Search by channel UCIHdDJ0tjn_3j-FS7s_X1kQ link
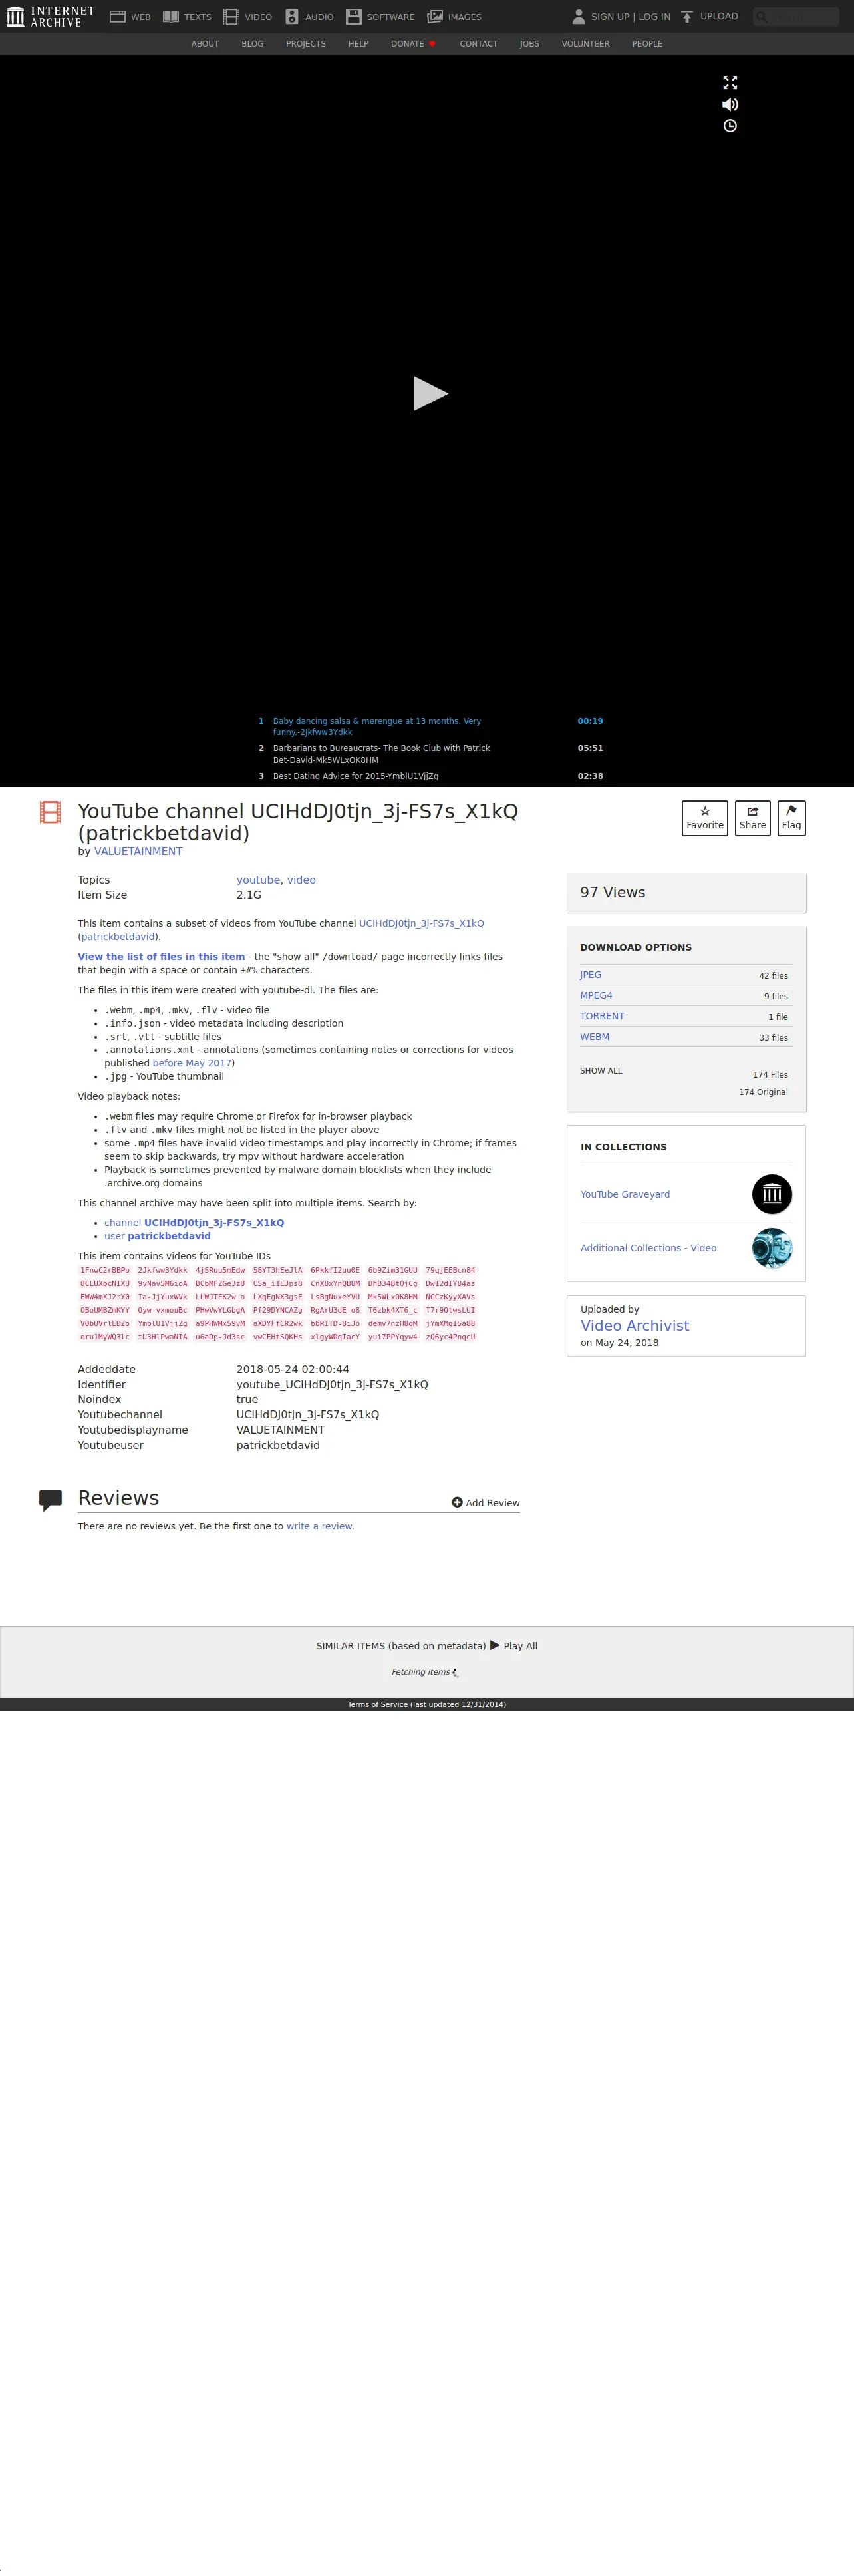The image size is (854, 2576). click(x=194, y=1223)
